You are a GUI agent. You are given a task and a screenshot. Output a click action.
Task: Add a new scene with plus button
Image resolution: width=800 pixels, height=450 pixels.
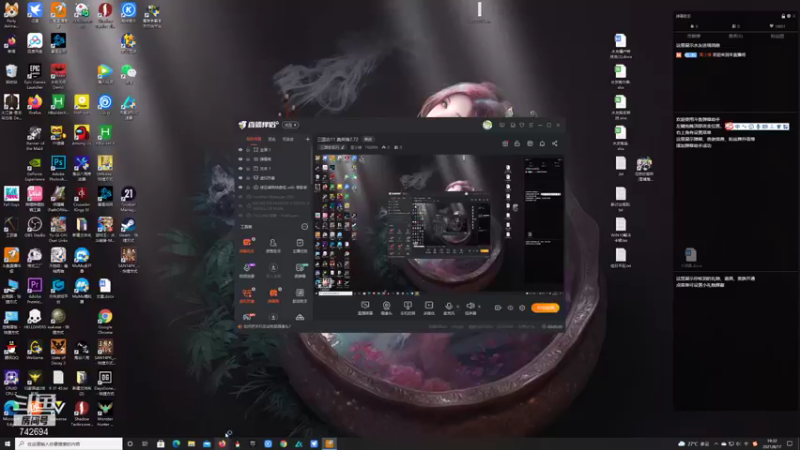[307, 139]
